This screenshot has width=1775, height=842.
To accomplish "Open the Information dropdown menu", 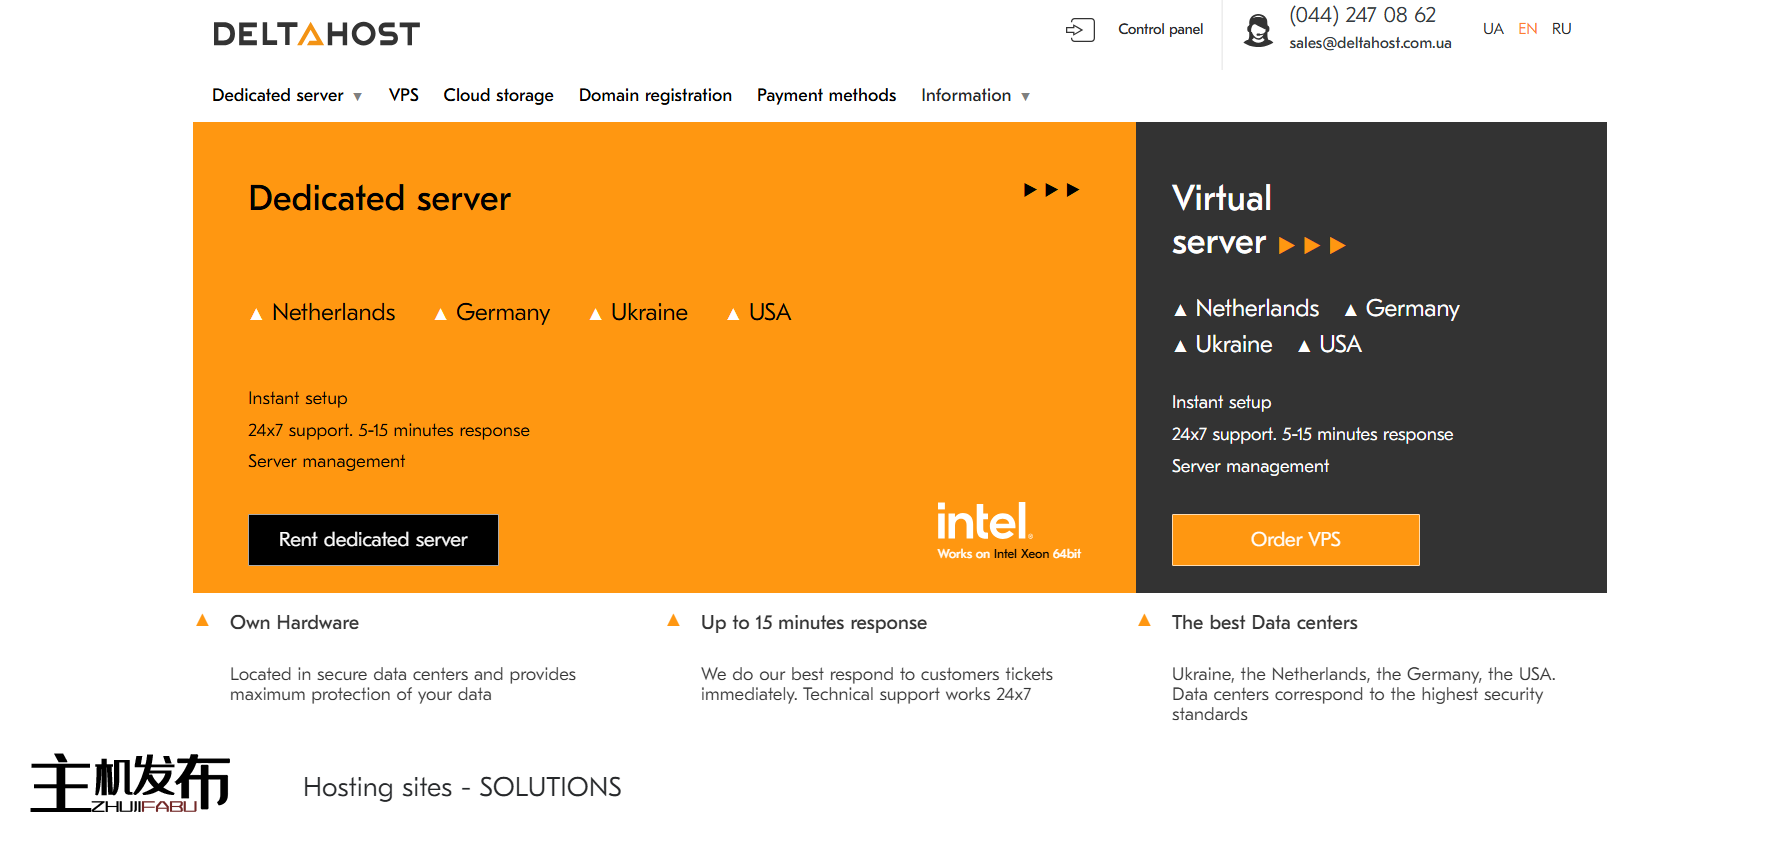I will click(975, 96).
